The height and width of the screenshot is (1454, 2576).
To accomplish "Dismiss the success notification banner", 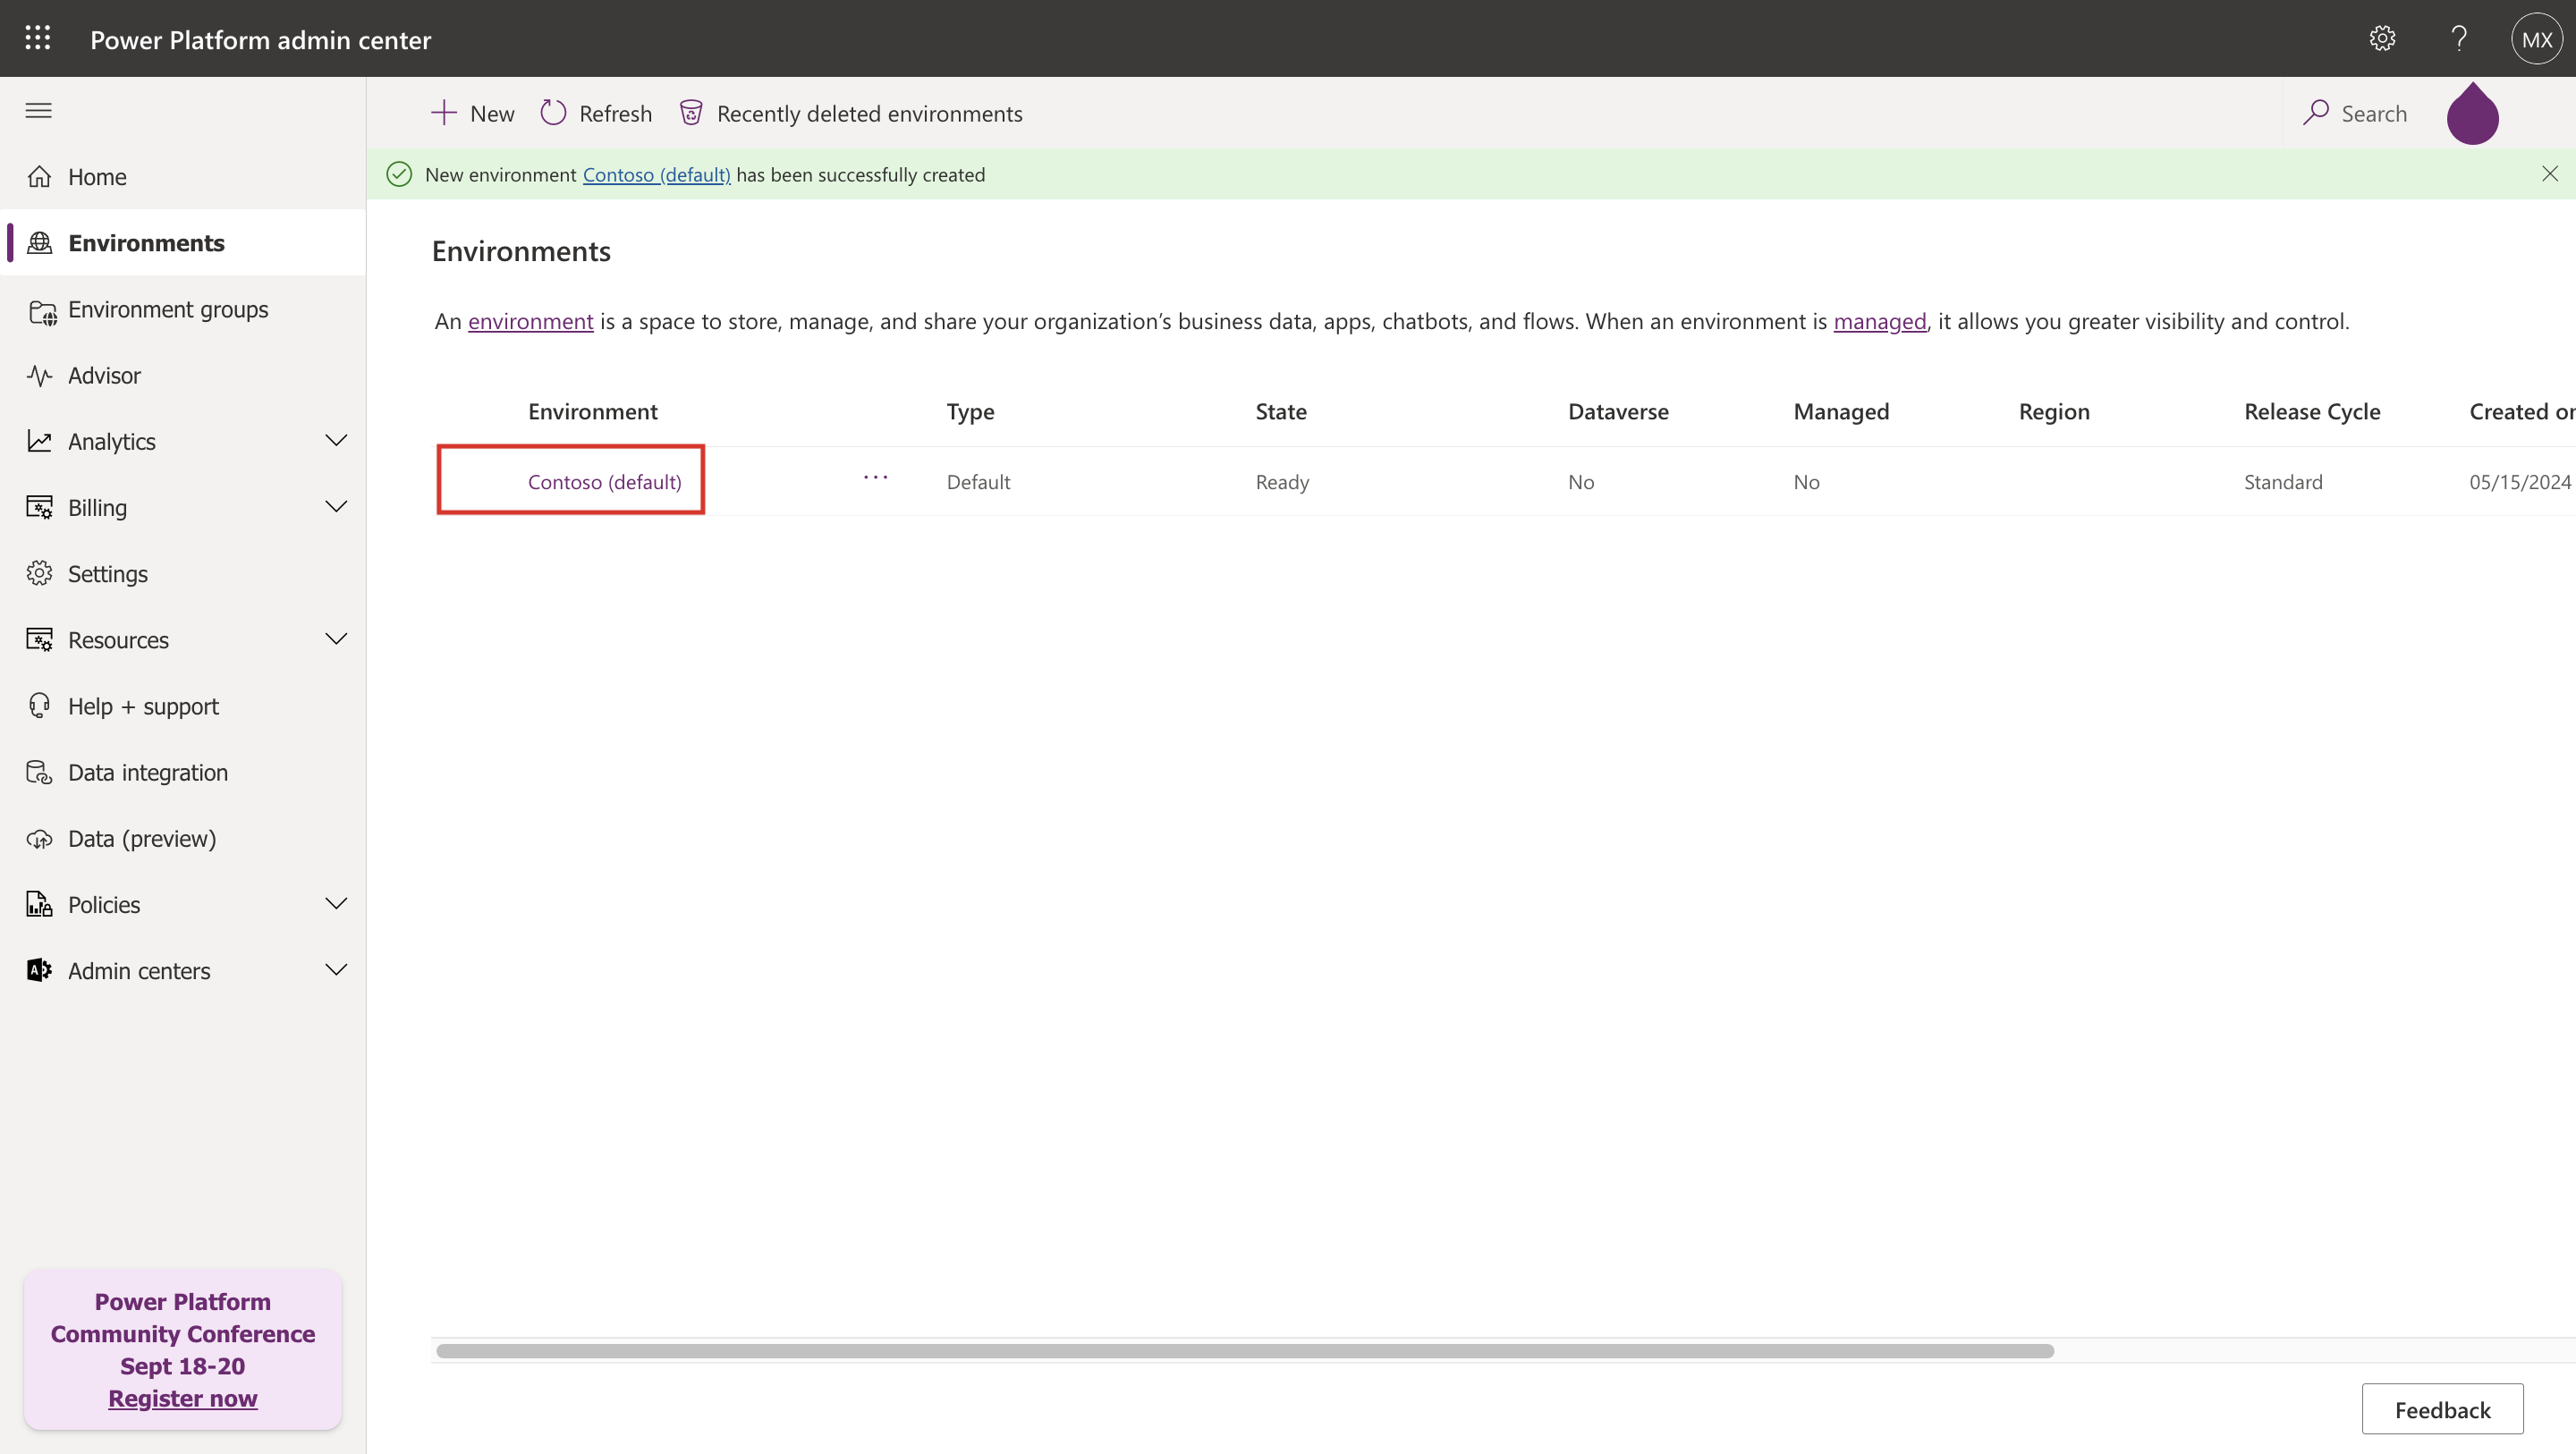I will tap(2549, 174).
